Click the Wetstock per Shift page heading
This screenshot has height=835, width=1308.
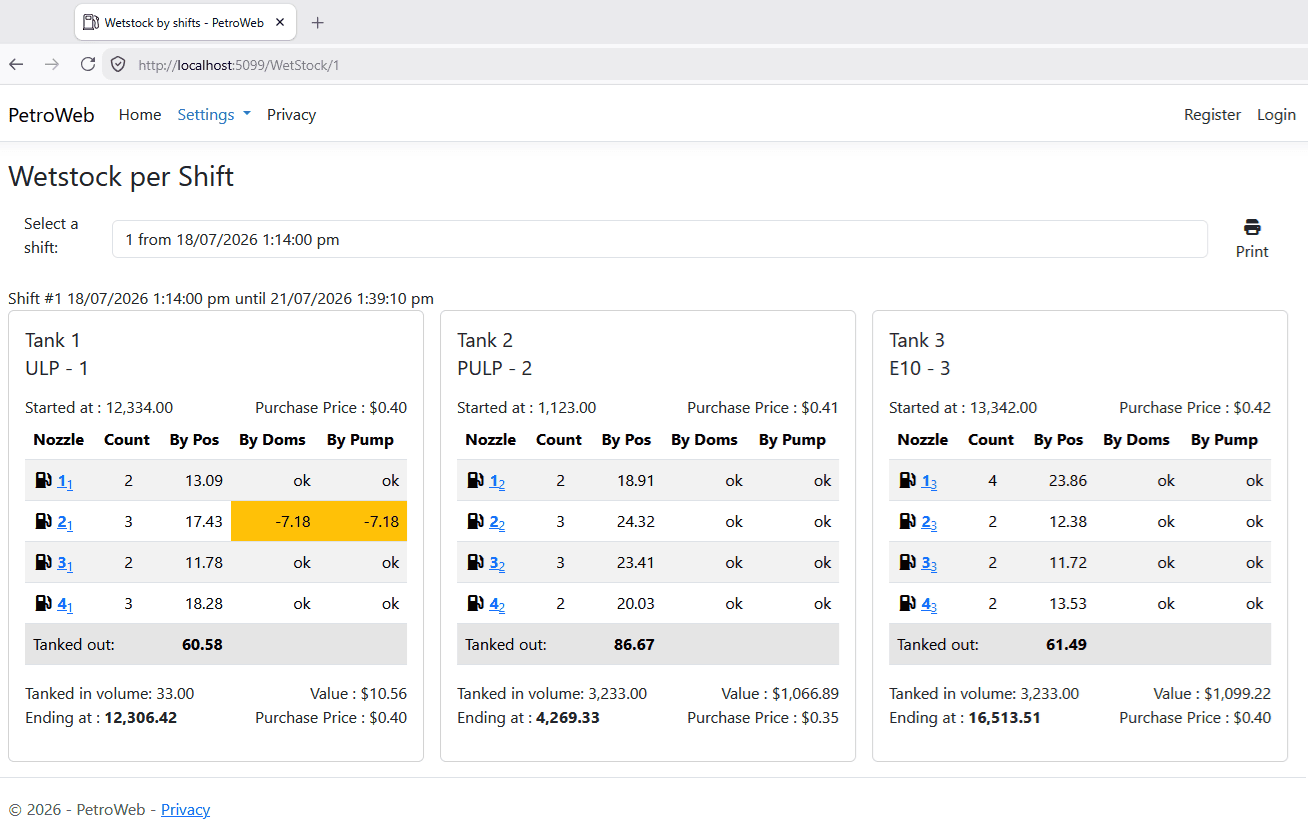pyautogui.click(x=121, y=176)
